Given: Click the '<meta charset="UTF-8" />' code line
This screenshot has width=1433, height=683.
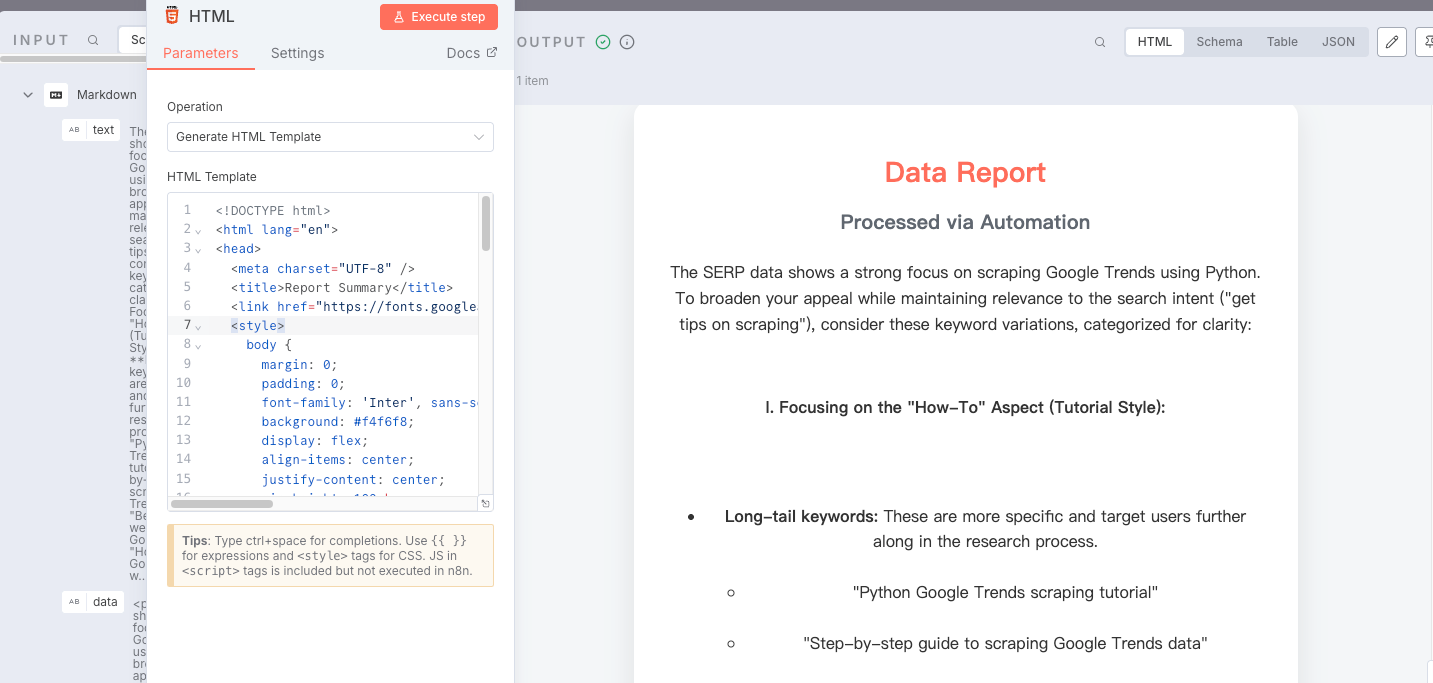Looking at the screenshot, I should point(322,269).
